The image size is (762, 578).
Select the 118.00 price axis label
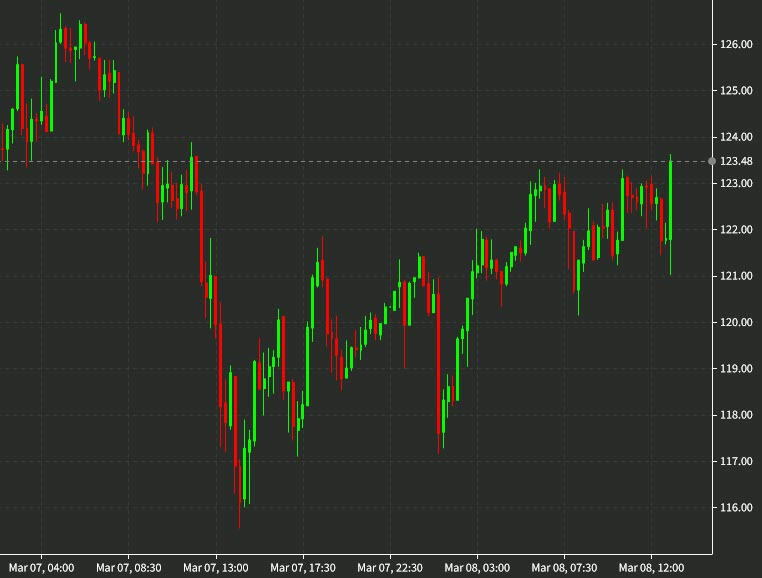pos(735,415)
